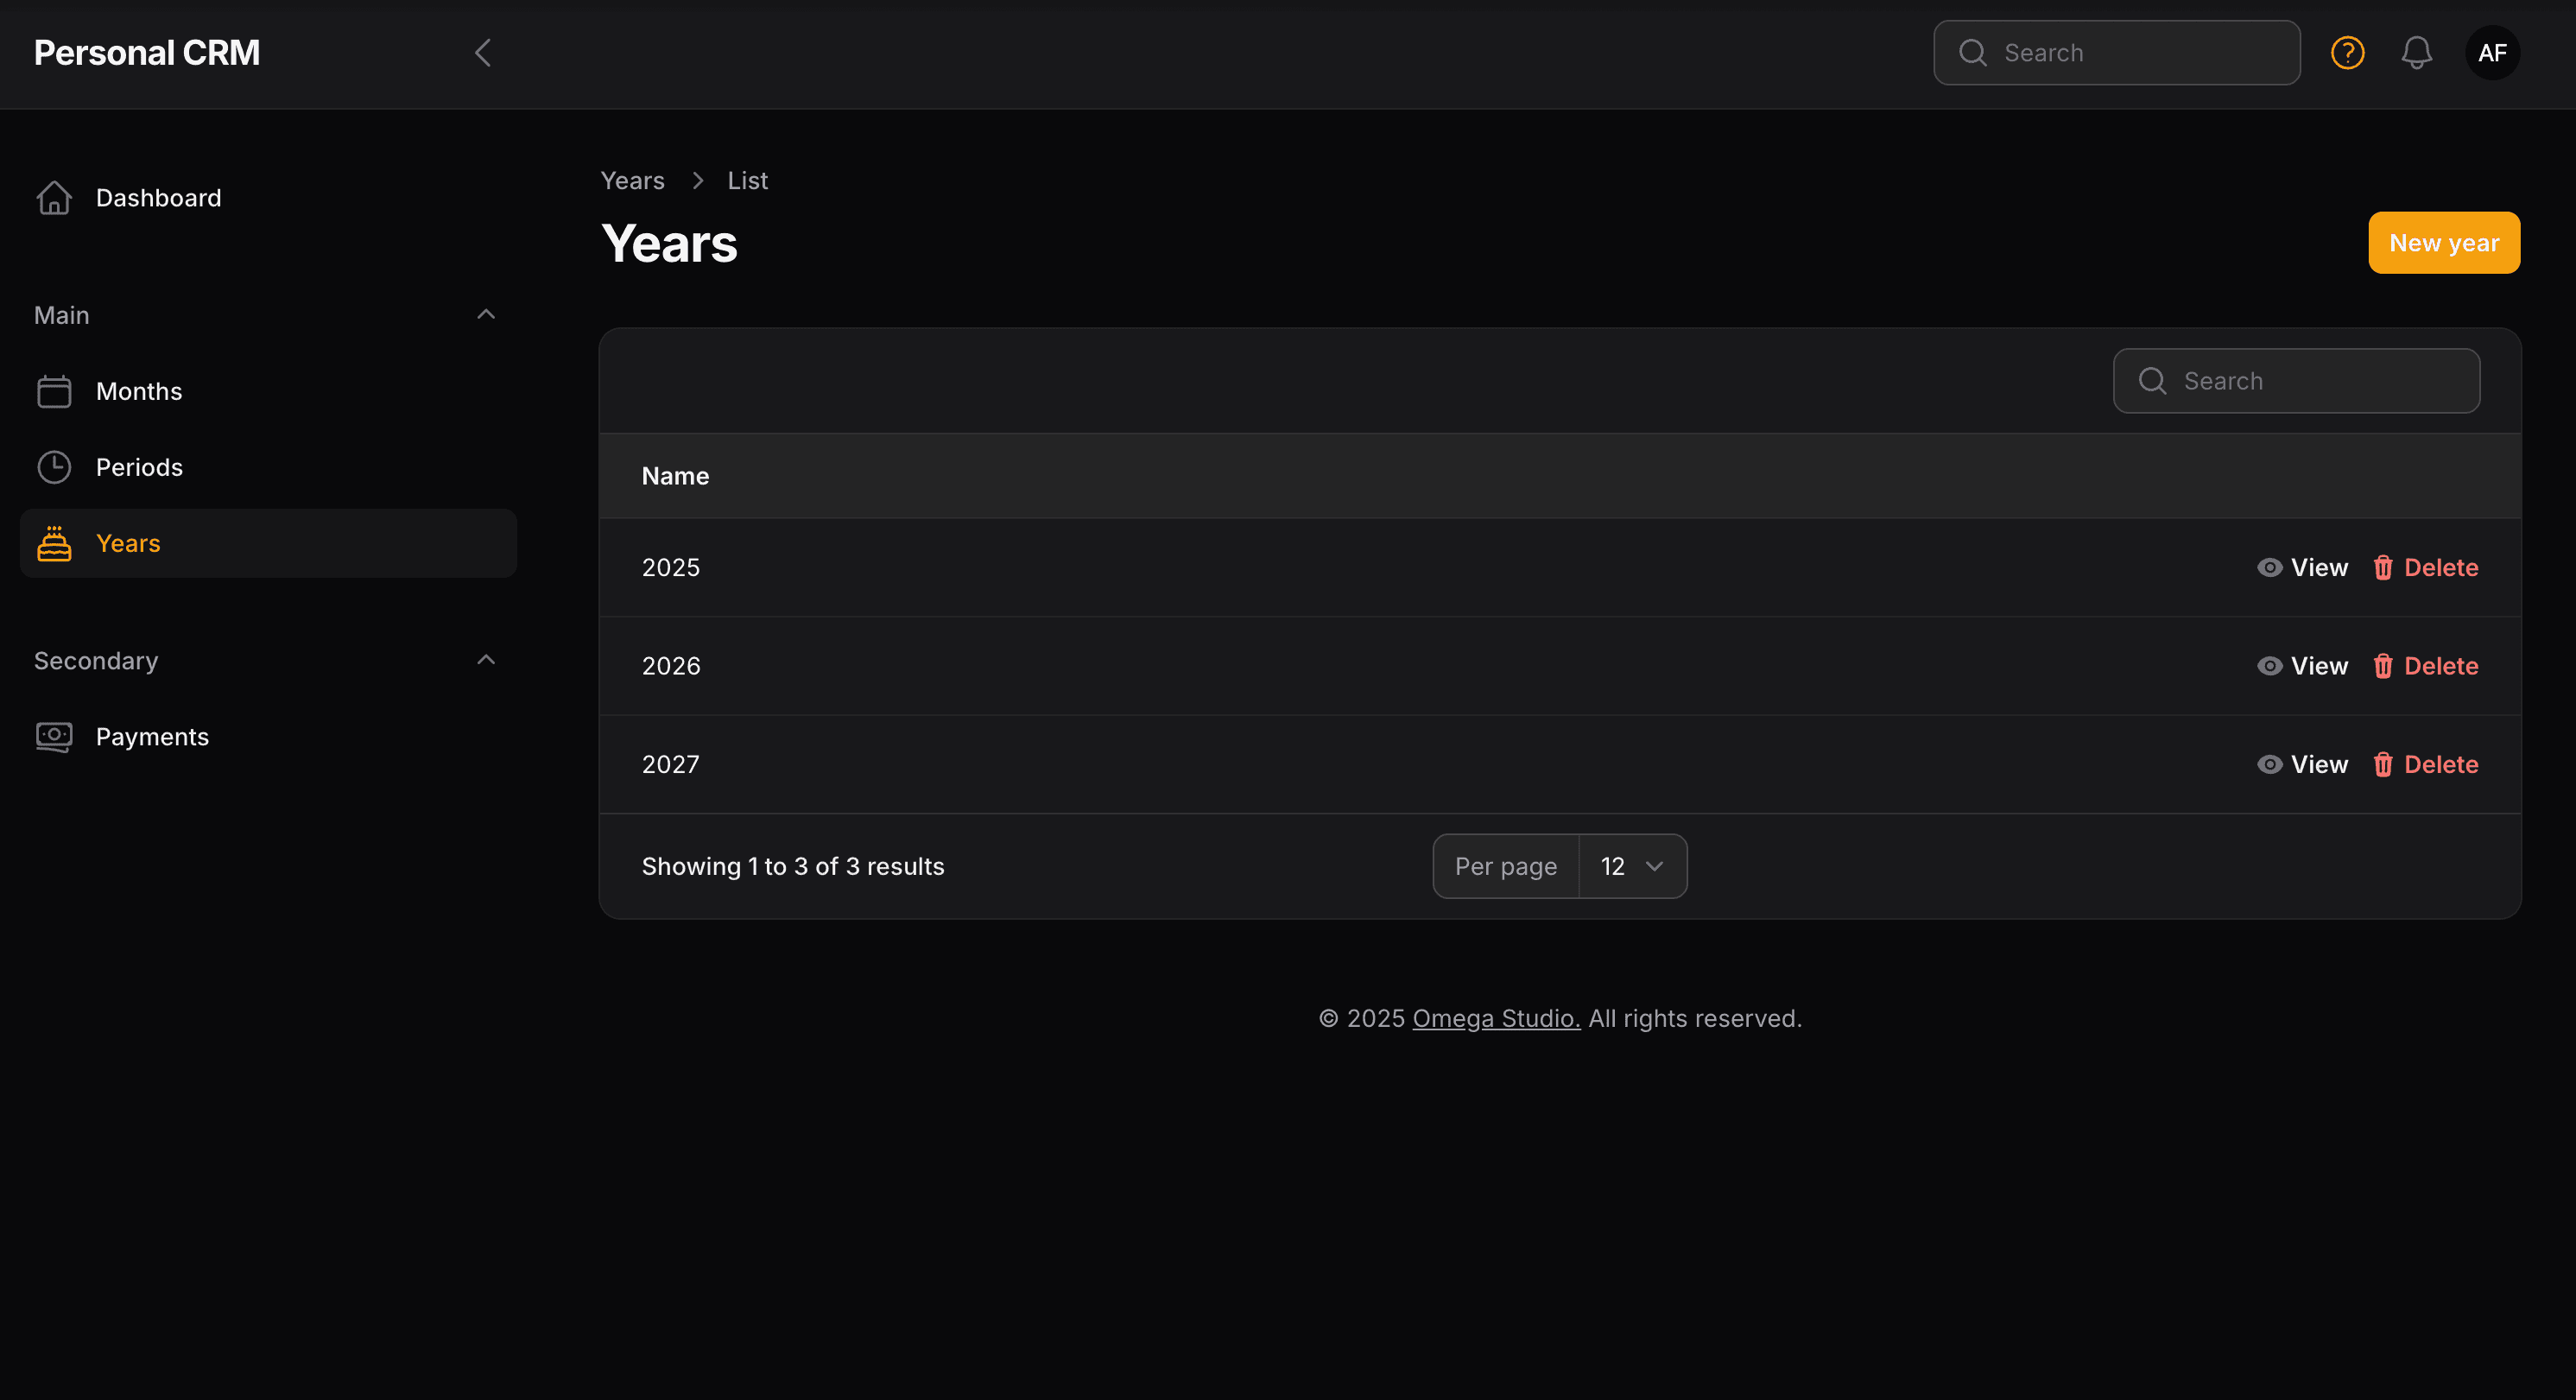Click the New year button
2576x1400 pixels.
[2443, 243]
